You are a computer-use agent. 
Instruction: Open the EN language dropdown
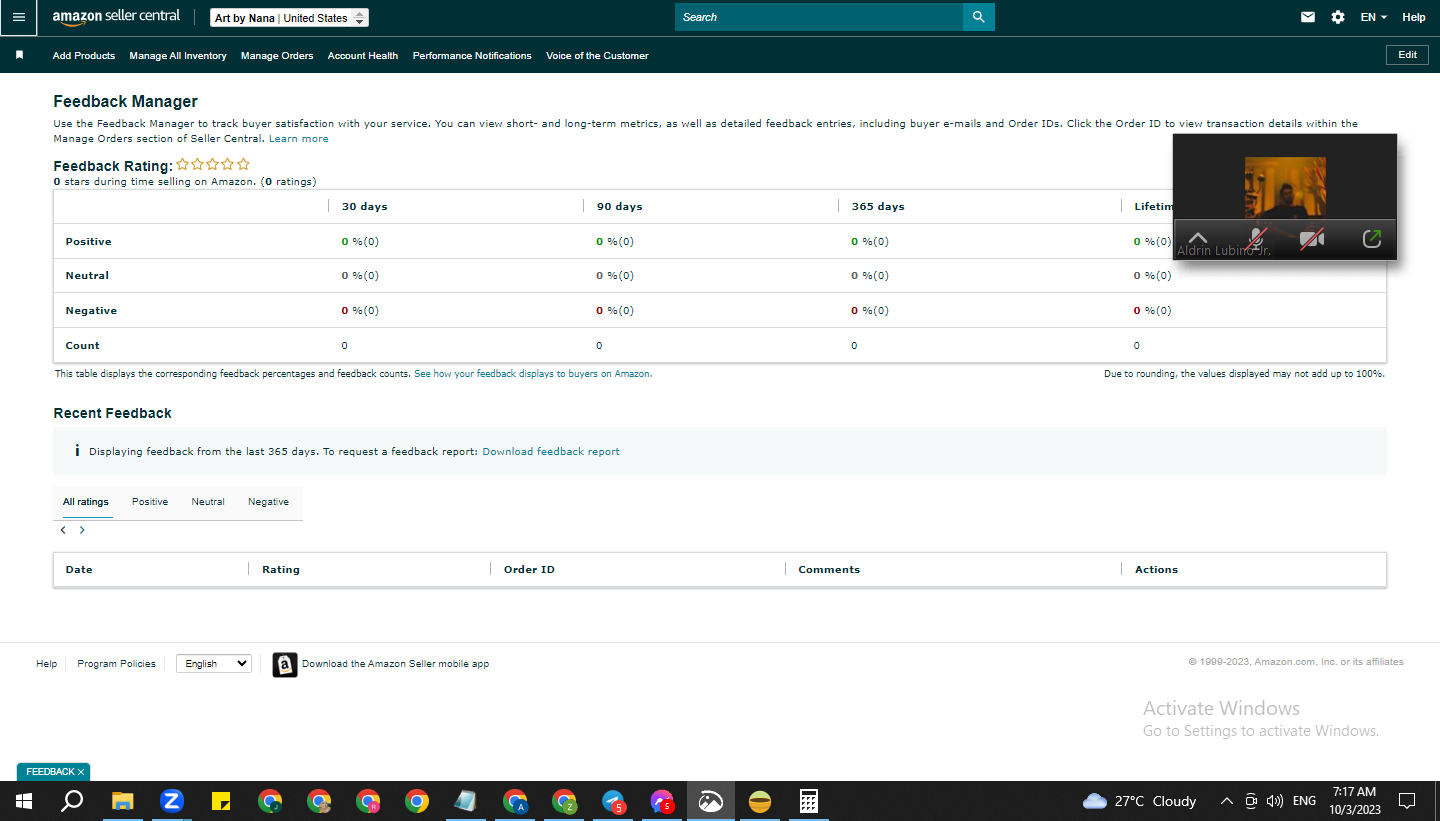click(x=1373, y=17)
